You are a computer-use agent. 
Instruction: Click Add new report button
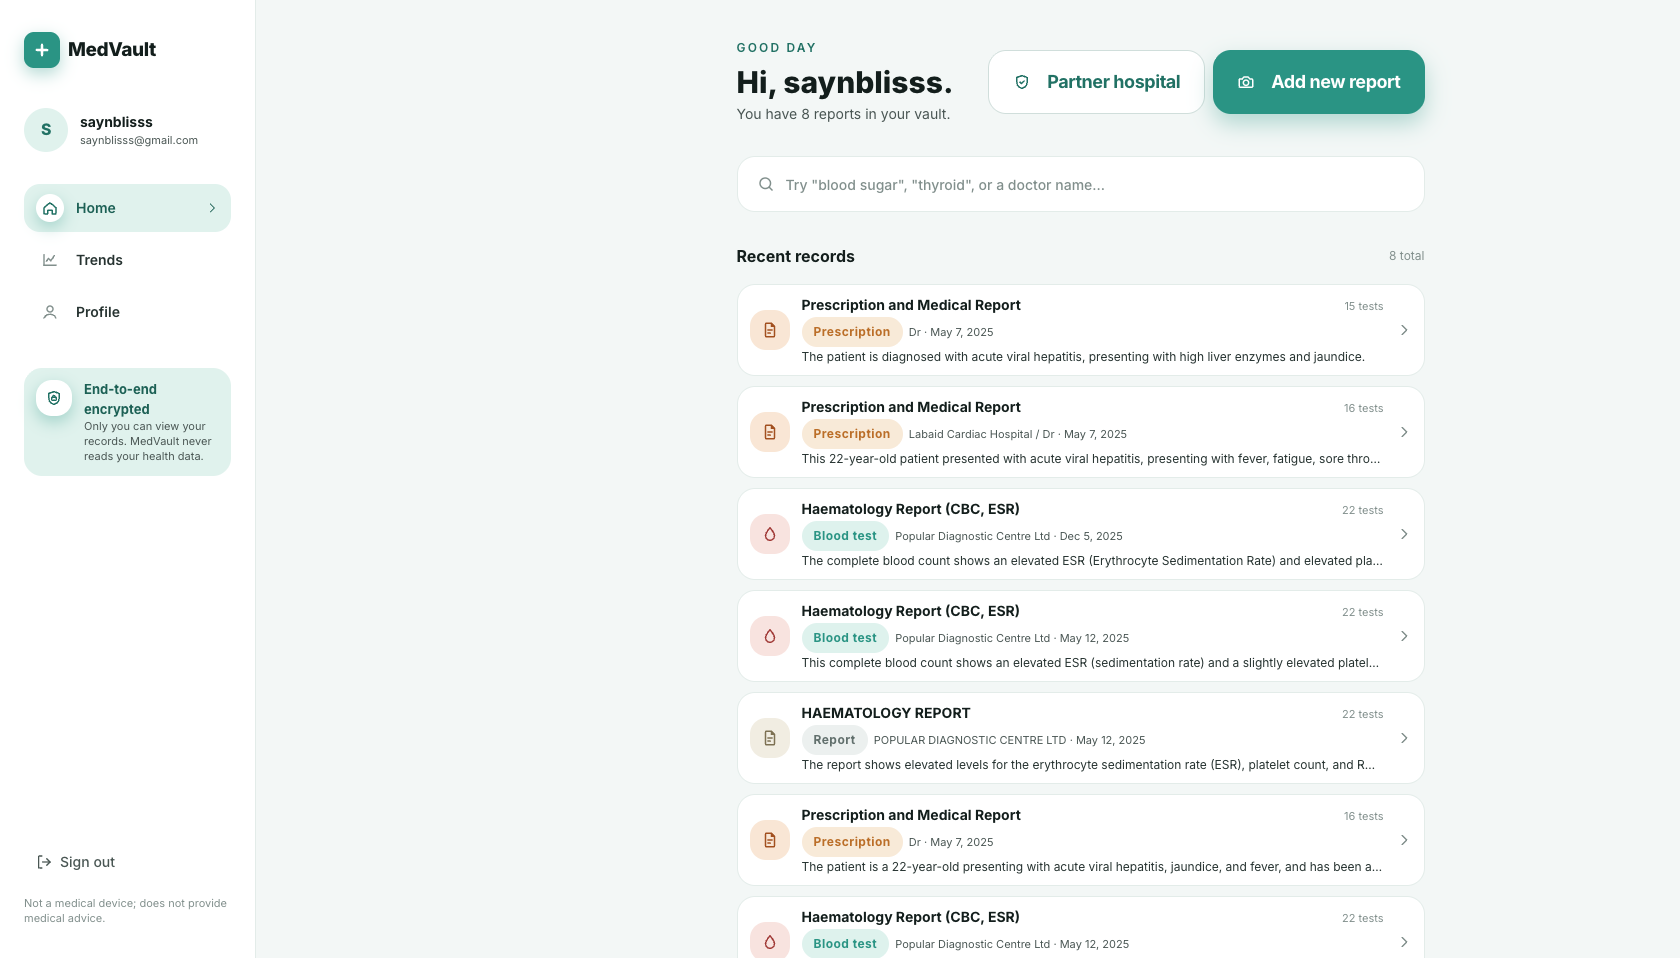point(1319,82)
